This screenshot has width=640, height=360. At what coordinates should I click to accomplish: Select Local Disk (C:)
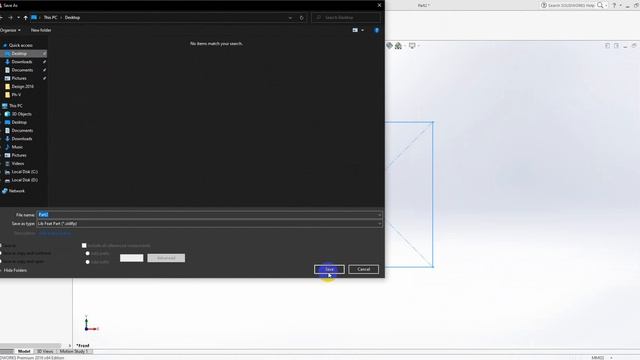(24, 172)
